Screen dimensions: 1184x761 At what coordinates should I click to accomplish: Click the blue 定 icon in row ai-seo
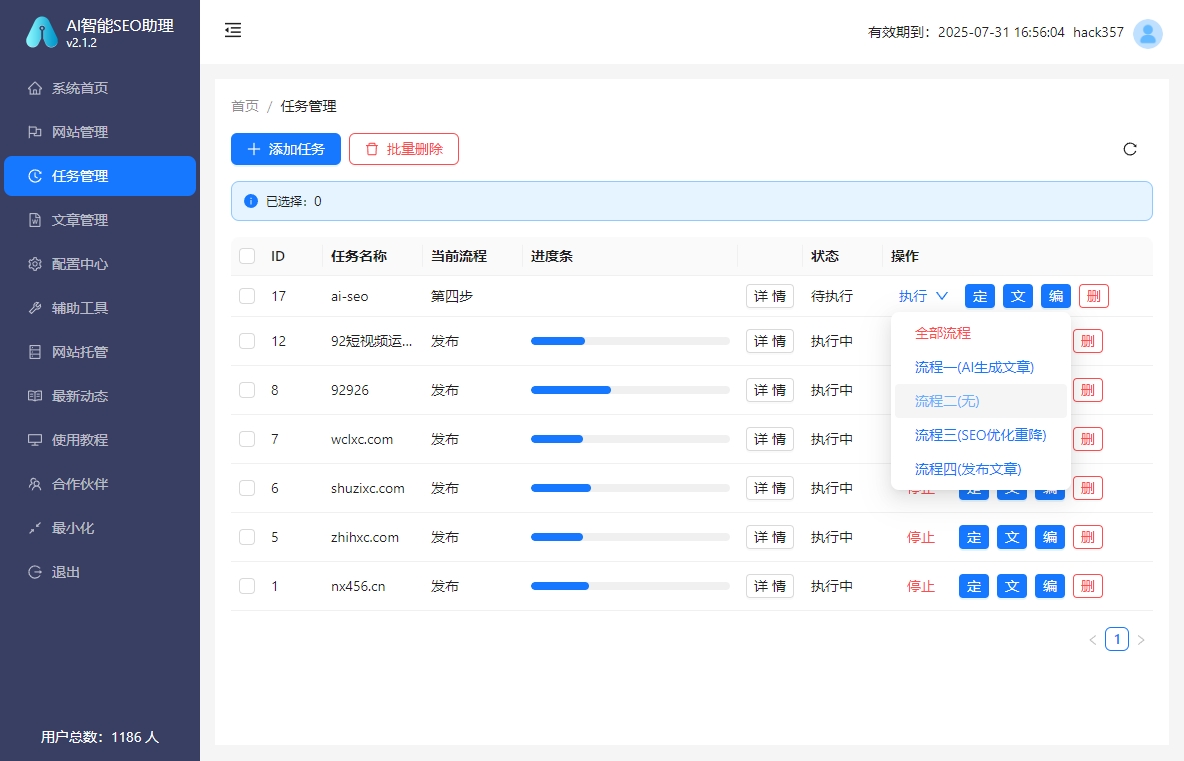pyautogui.click(x=979, y=296)
